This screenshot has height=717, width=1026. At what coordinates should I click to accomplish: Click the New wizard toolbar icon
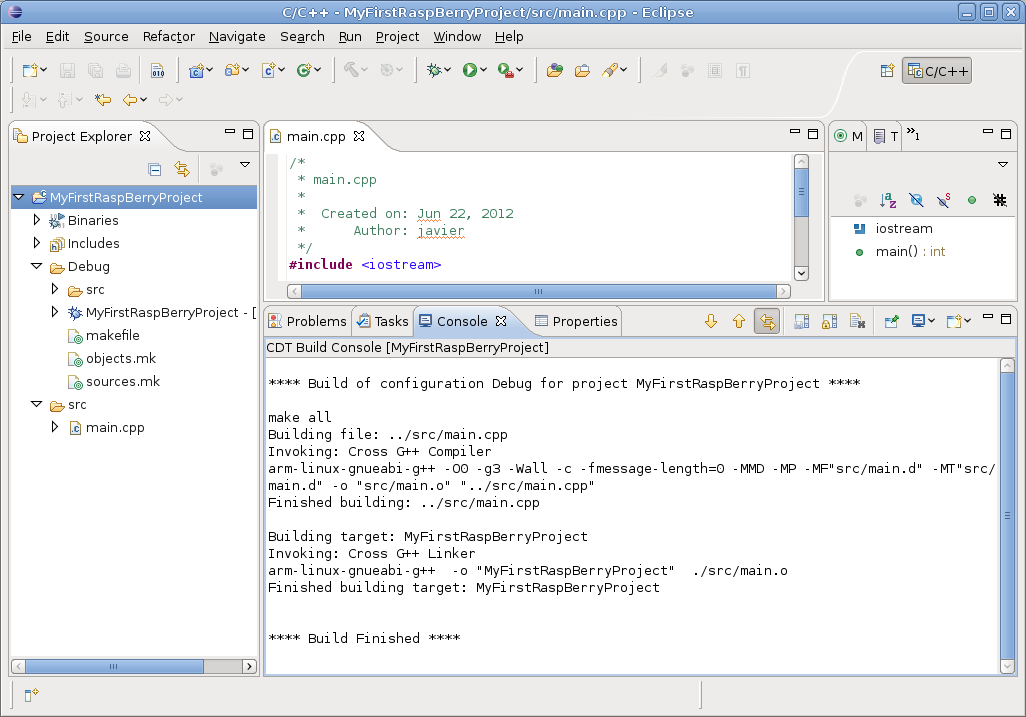coord(30,70)
